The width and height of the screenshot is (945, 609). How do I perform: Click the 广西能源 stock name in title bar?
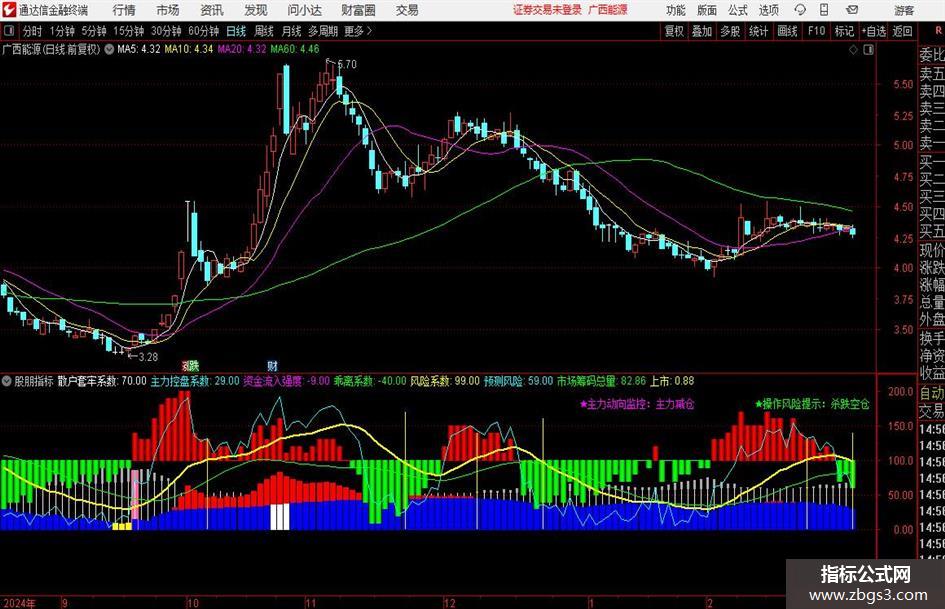click(608, 10)
